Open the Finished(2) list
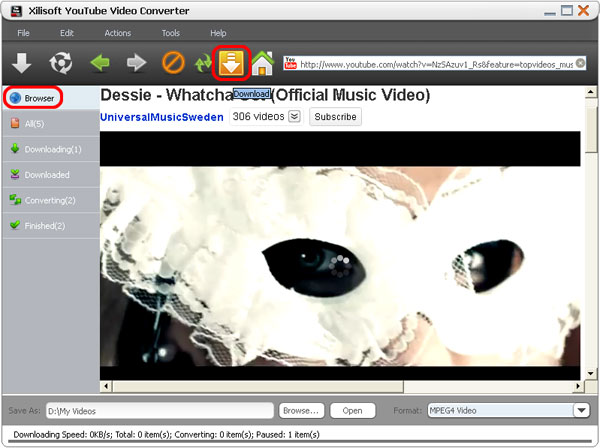Viewport: 600px width, 448px height. pos(51,226)
